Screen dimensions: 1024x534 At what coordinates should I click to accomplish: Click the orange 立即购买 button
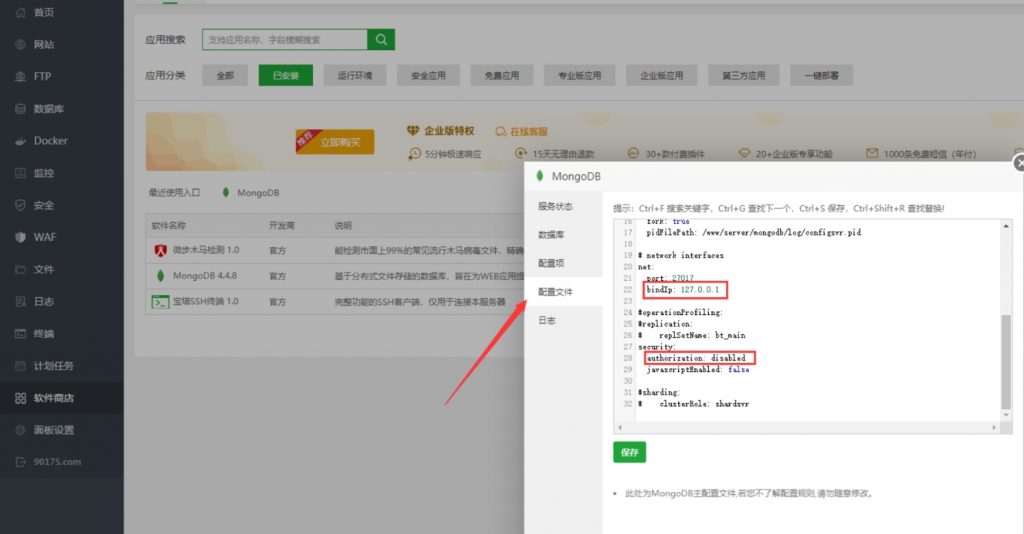tap(336, 142)
